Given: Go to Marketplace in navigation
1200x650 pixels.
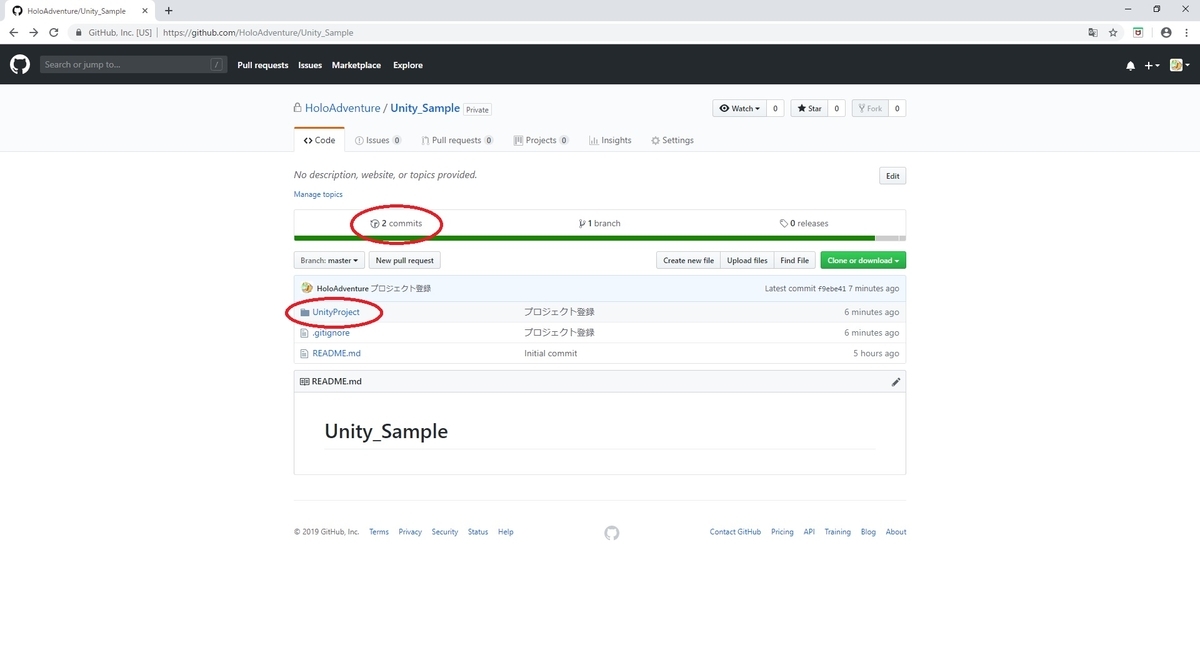Looking at the screenshot, I should (x=356, y=65).
